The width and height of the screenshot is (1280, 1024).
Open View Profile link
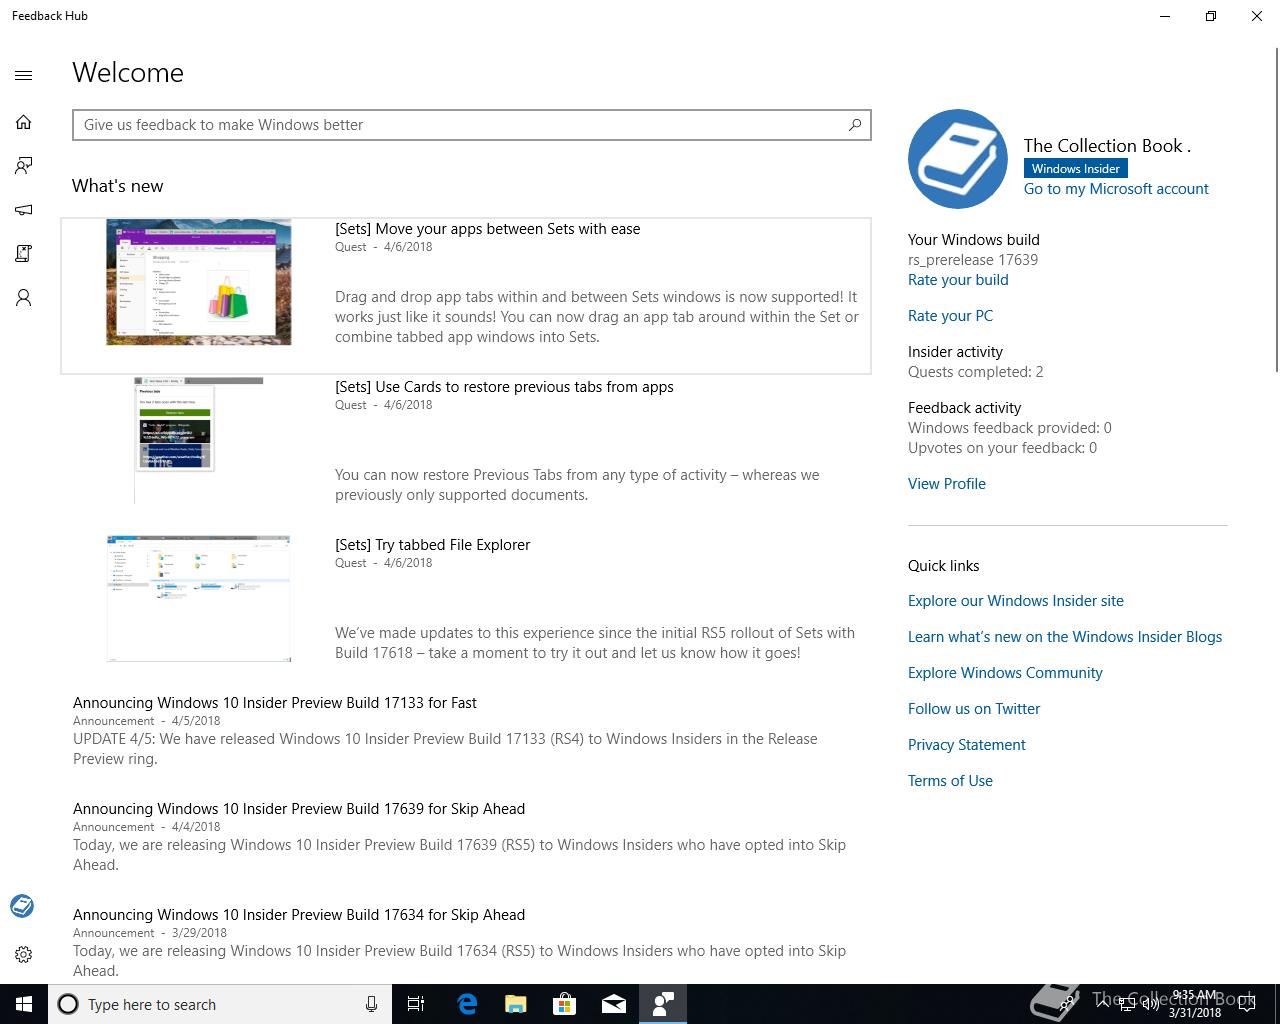click(947, 484)
